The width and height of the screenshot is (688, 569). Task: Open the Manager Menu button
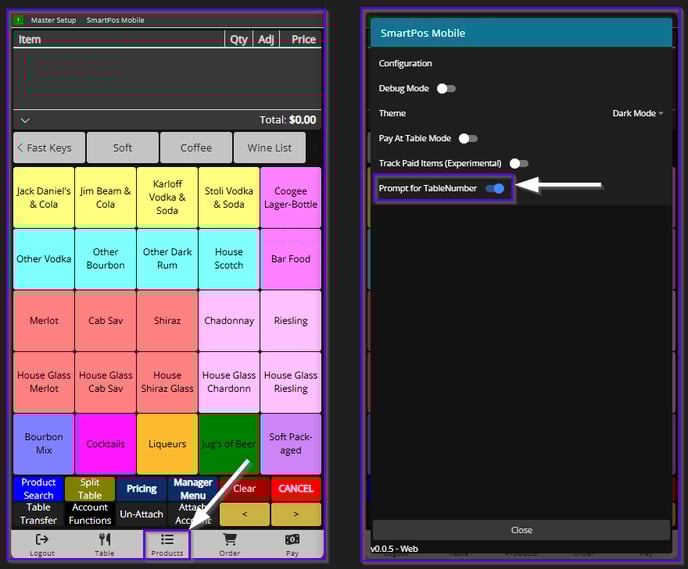193,489
